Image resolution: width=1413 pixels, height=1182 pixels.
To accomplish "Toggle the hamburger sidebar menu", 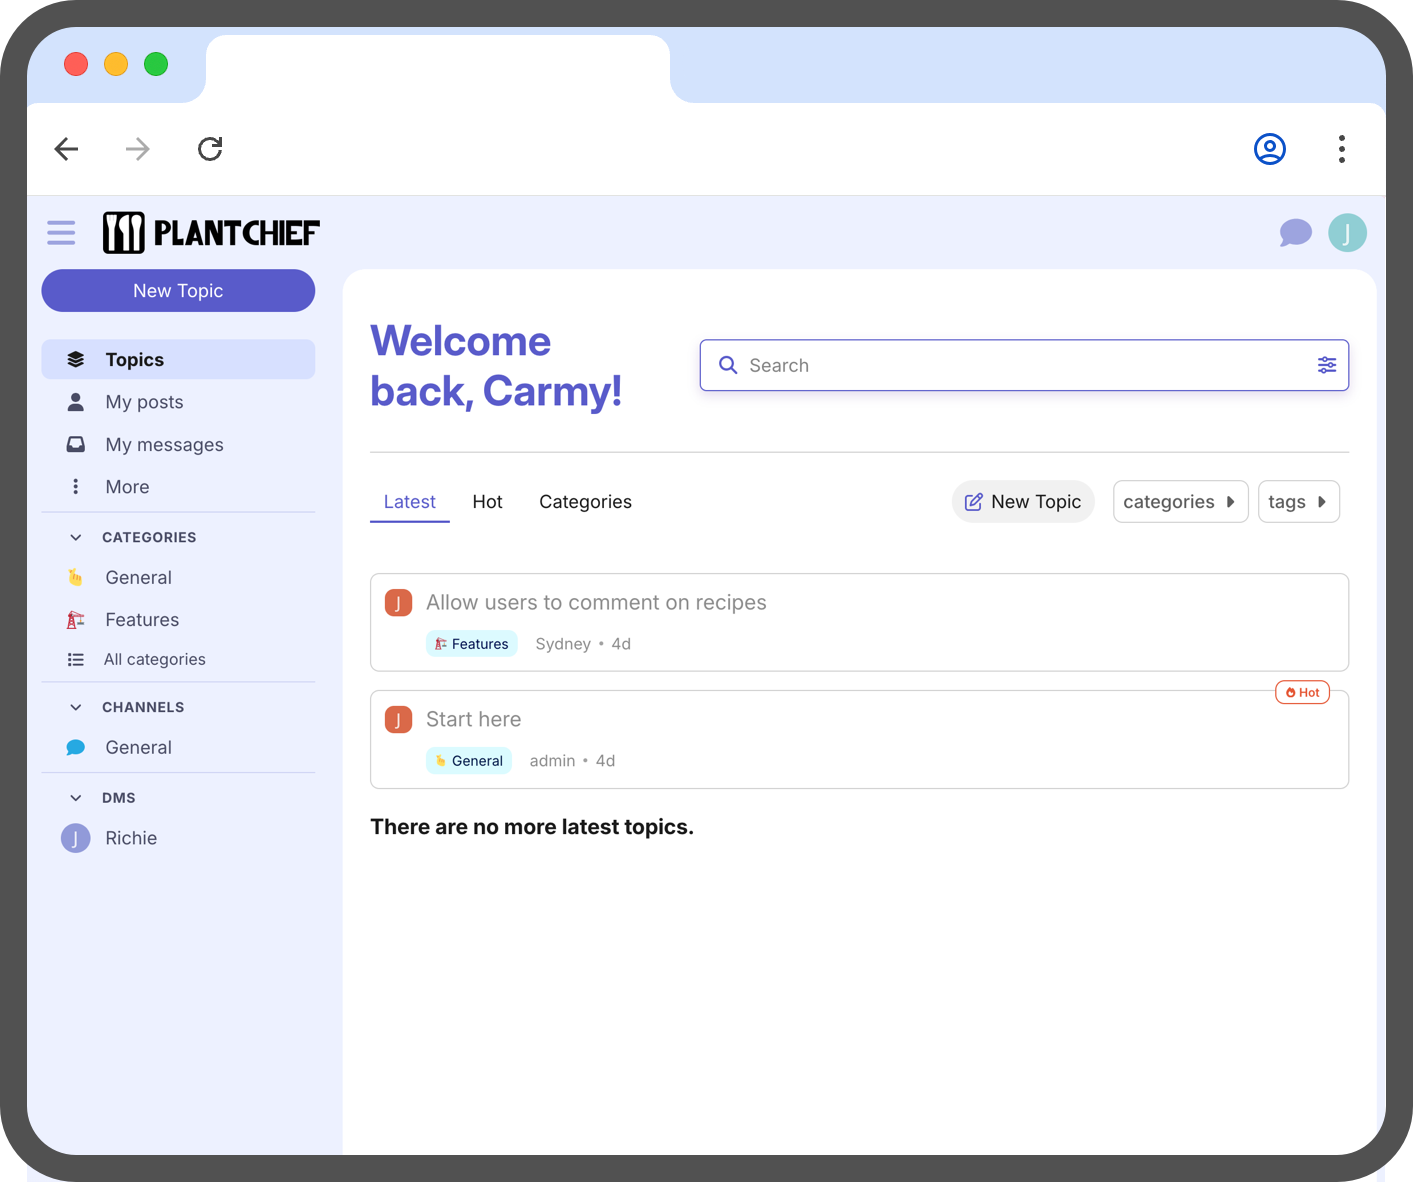I will [x=61, y=233].
